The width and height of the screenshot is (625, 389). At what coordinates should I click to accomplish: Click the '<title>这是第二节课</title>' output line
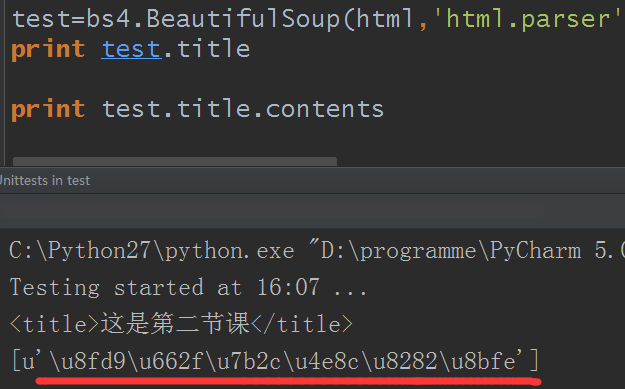point(181,323)
